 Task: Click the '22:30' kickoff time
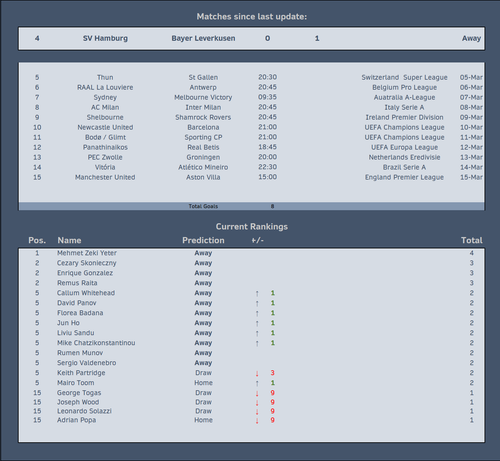[x=268, y=167]
